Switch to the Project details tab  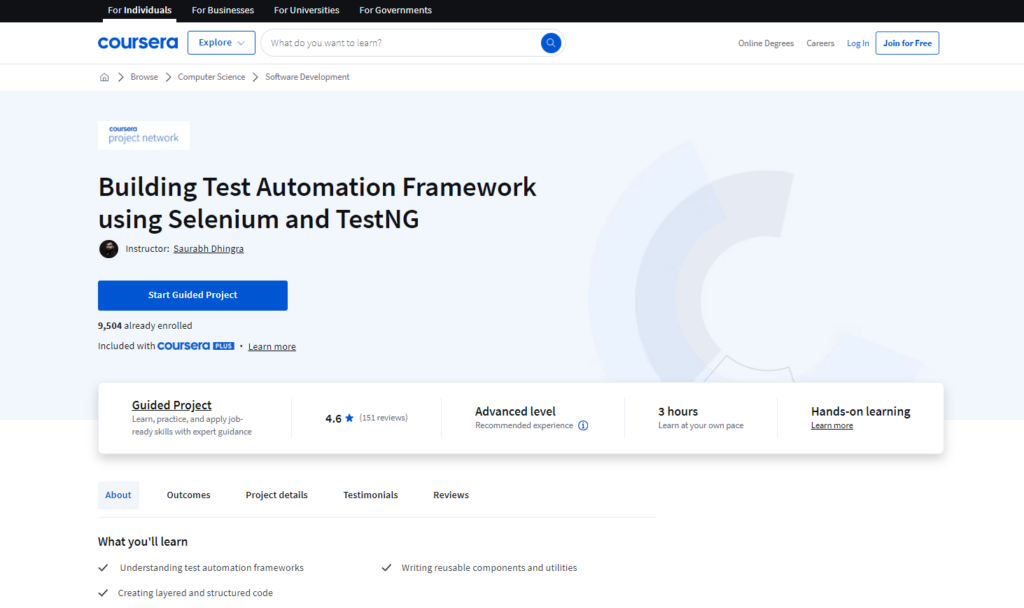coord(277,495)
